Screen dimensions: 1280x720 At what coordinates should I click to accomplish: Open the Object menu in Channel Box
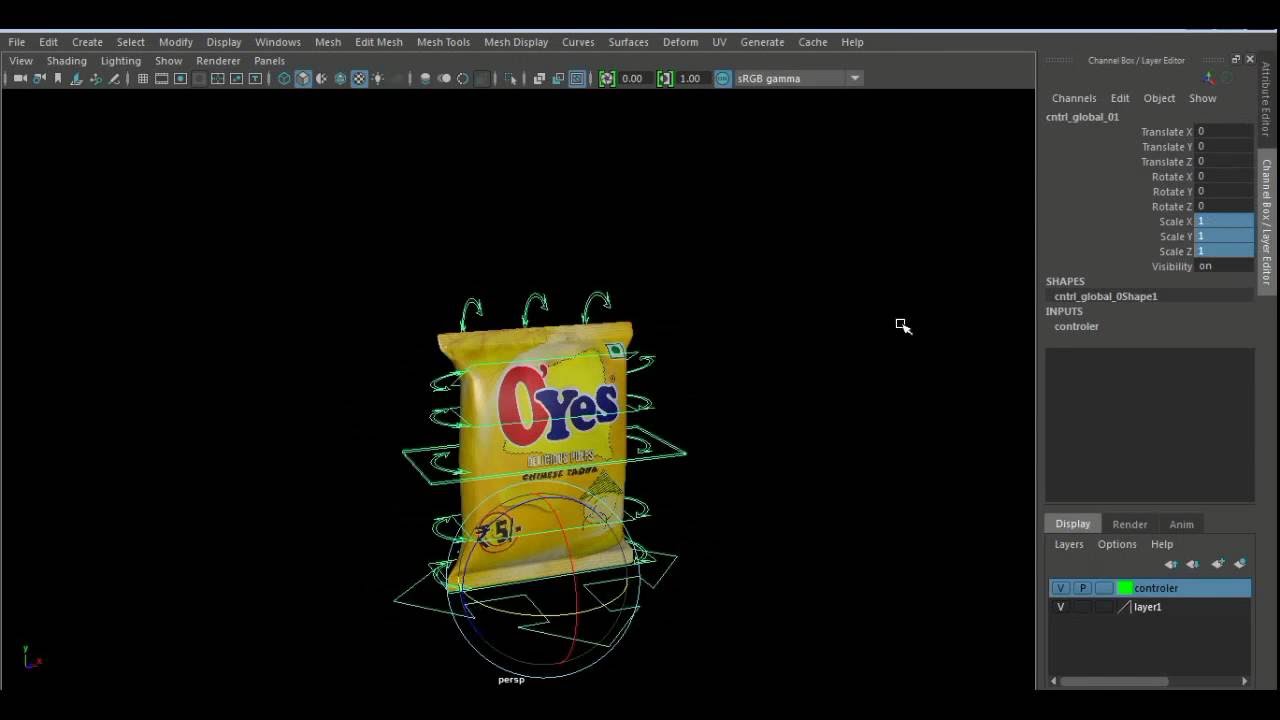click(x=1159, y=98)
